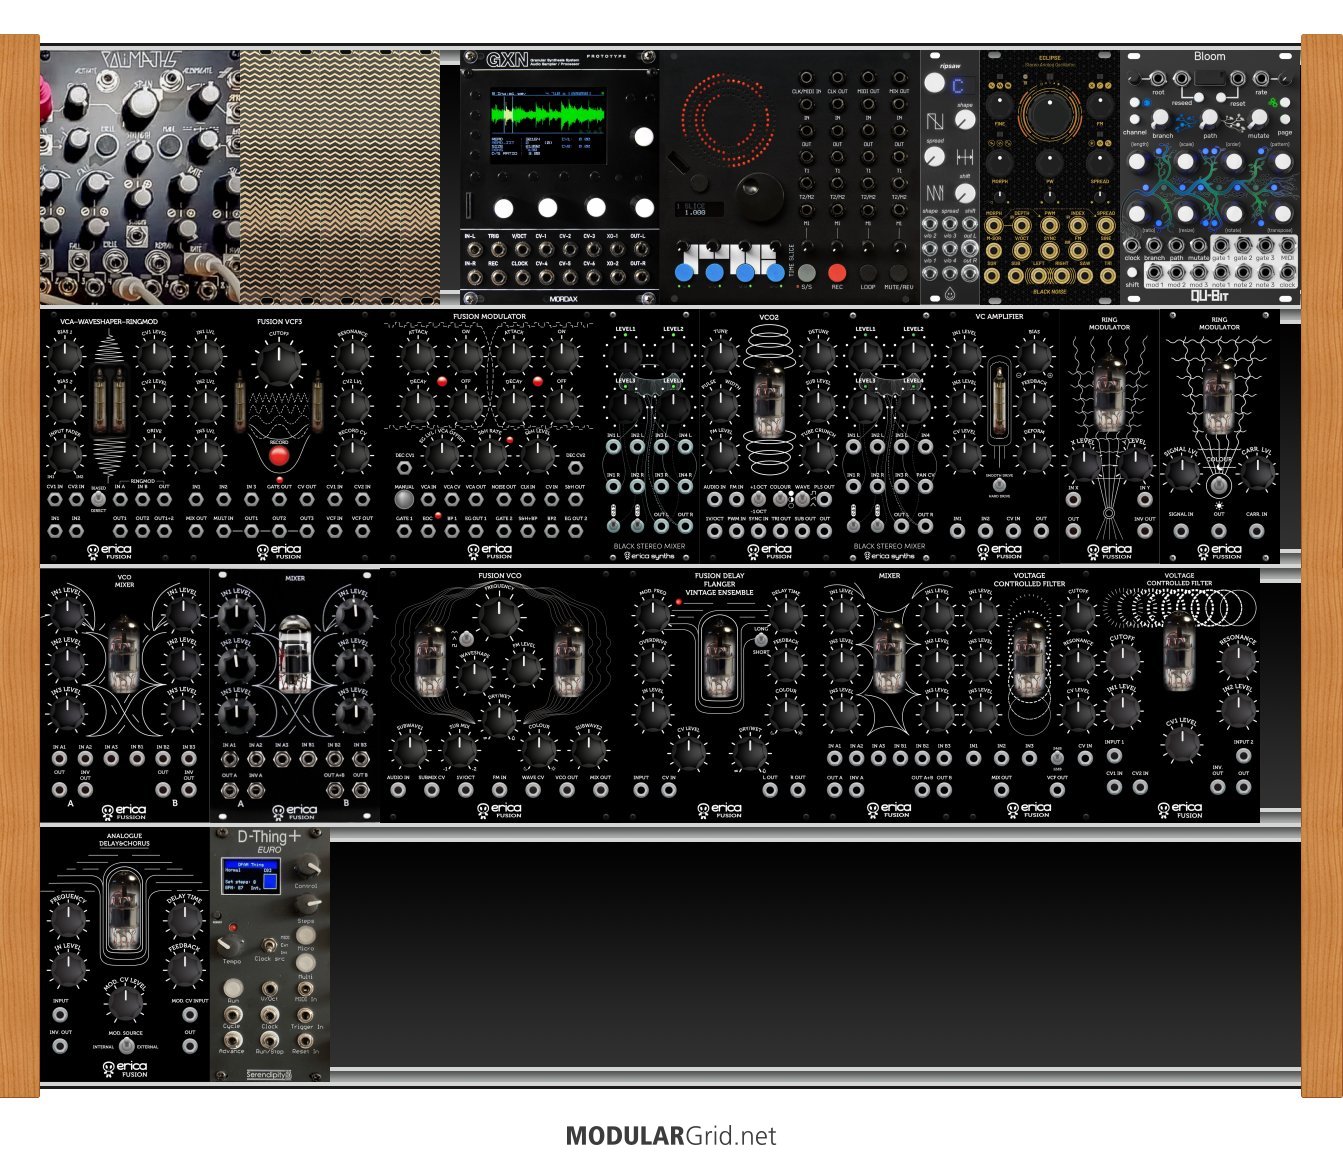
Task: Click the MIX OUT jack on the slicer module
Action: [x=899, y=77]
